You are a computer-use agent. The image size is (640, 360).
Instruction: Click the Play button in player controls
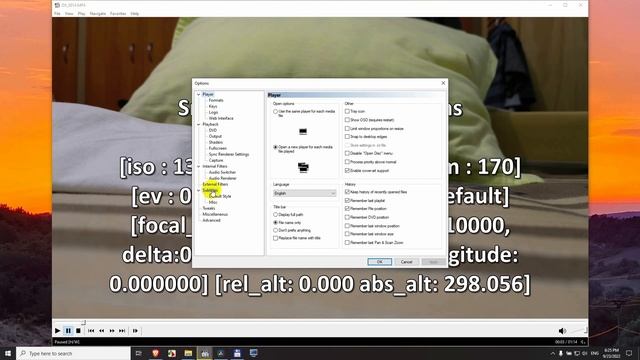58,331
